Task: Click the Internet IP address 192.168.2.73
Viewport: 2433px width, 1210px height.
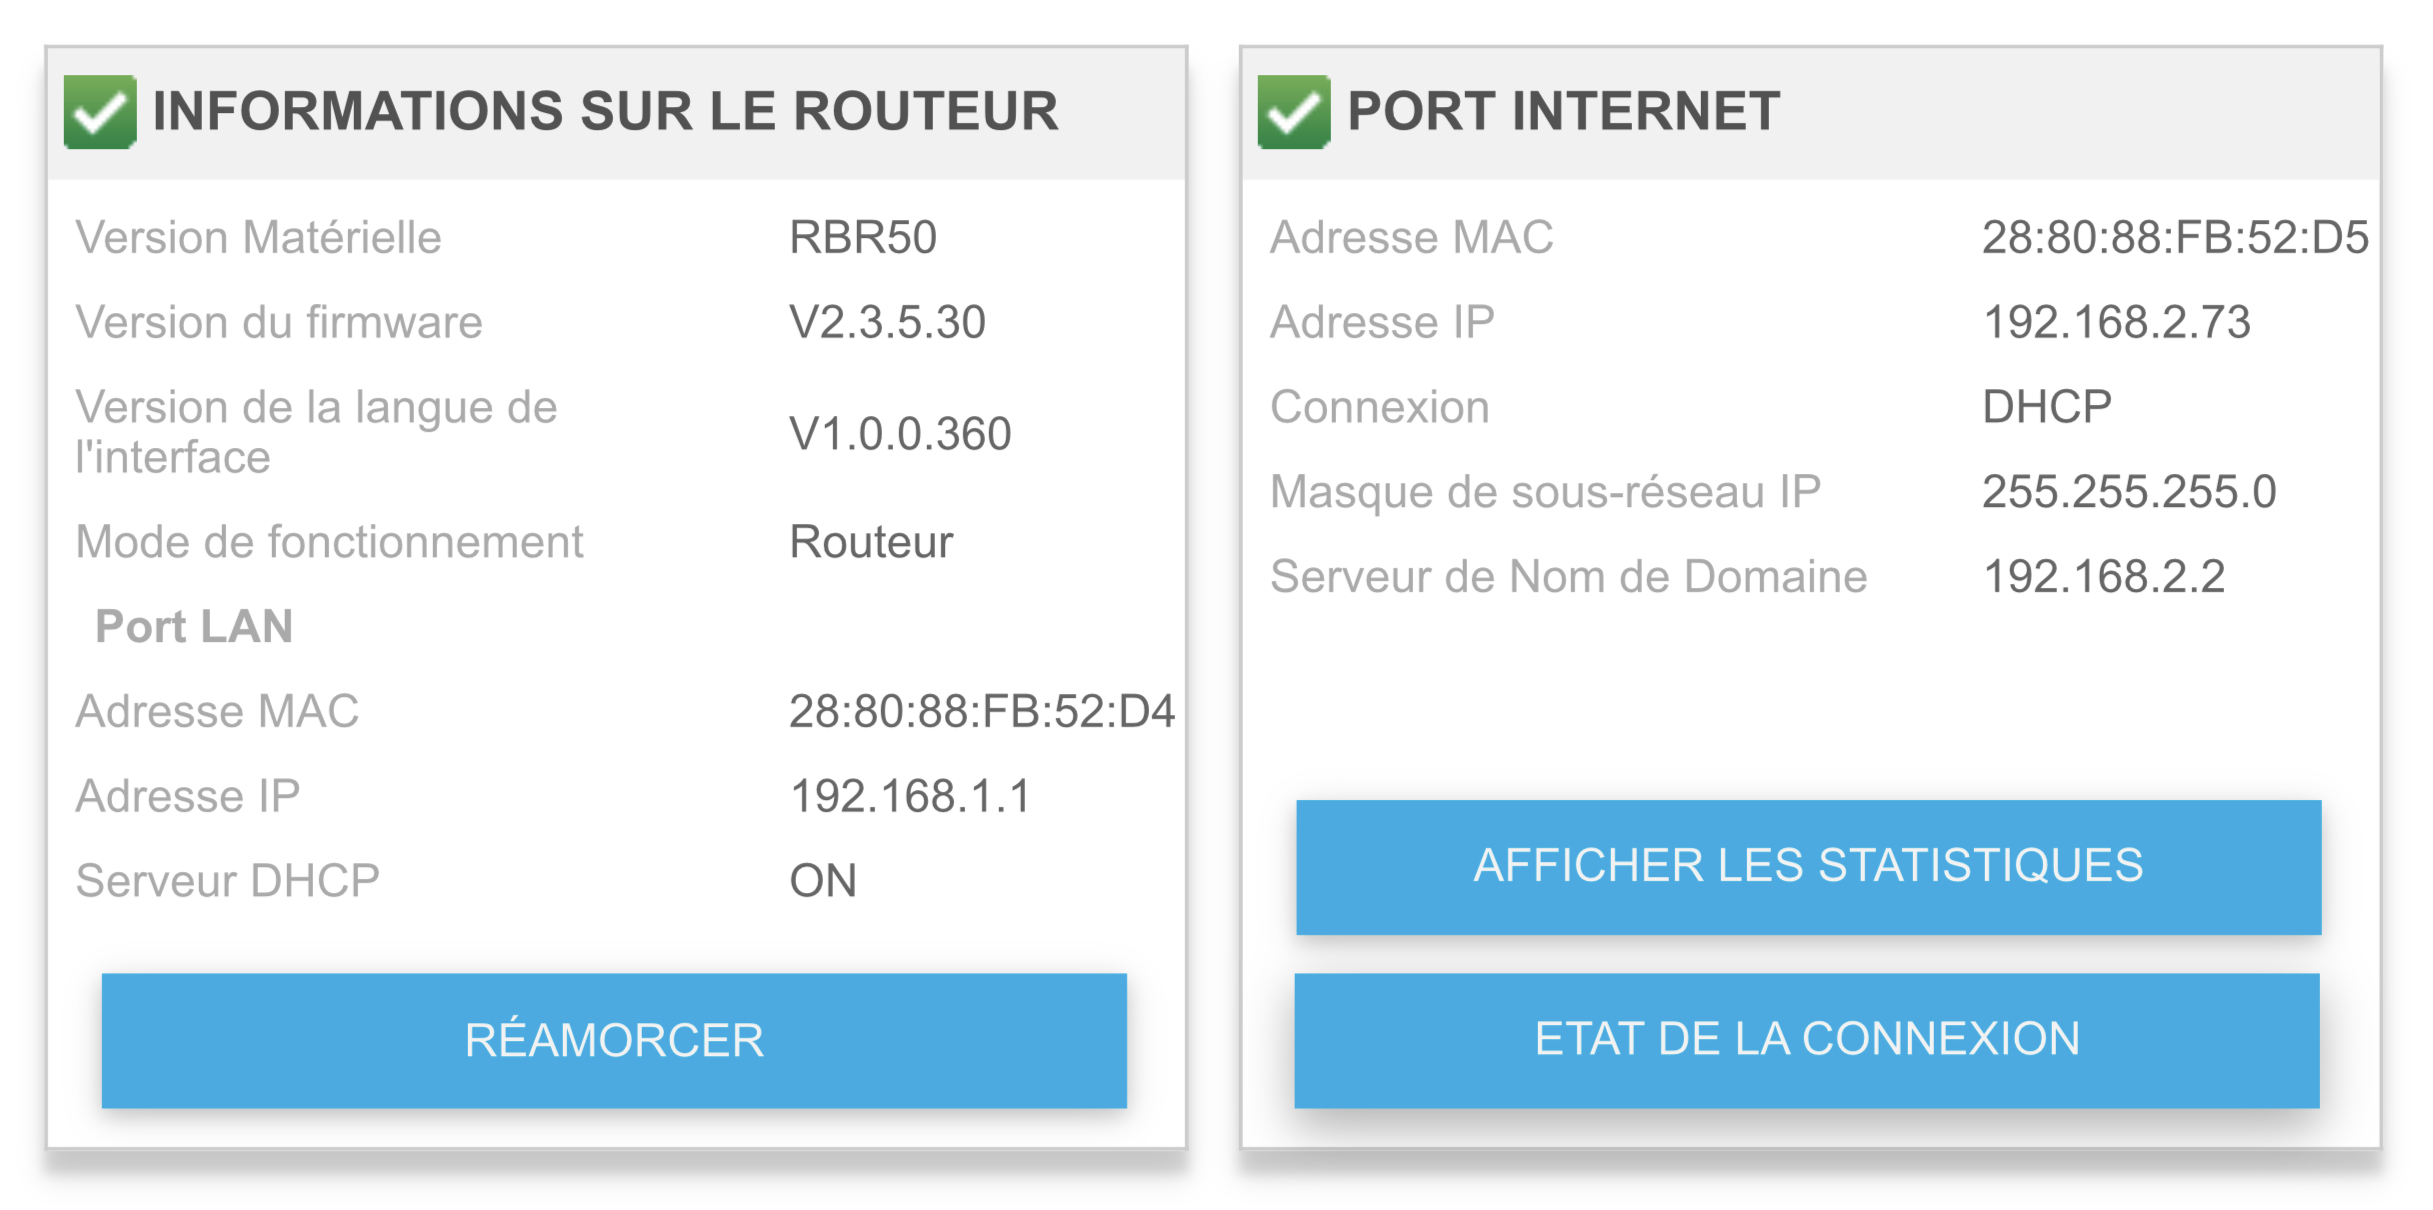Action: pyautogui.click(x=2116, y=322)
